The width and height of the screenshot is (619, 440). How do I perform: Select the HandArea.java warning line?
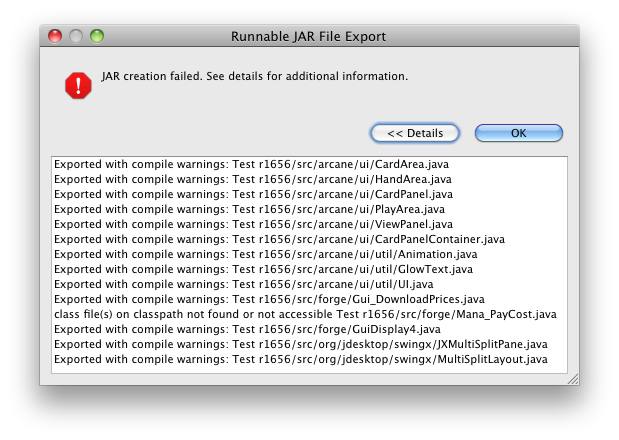coord(254,179)
